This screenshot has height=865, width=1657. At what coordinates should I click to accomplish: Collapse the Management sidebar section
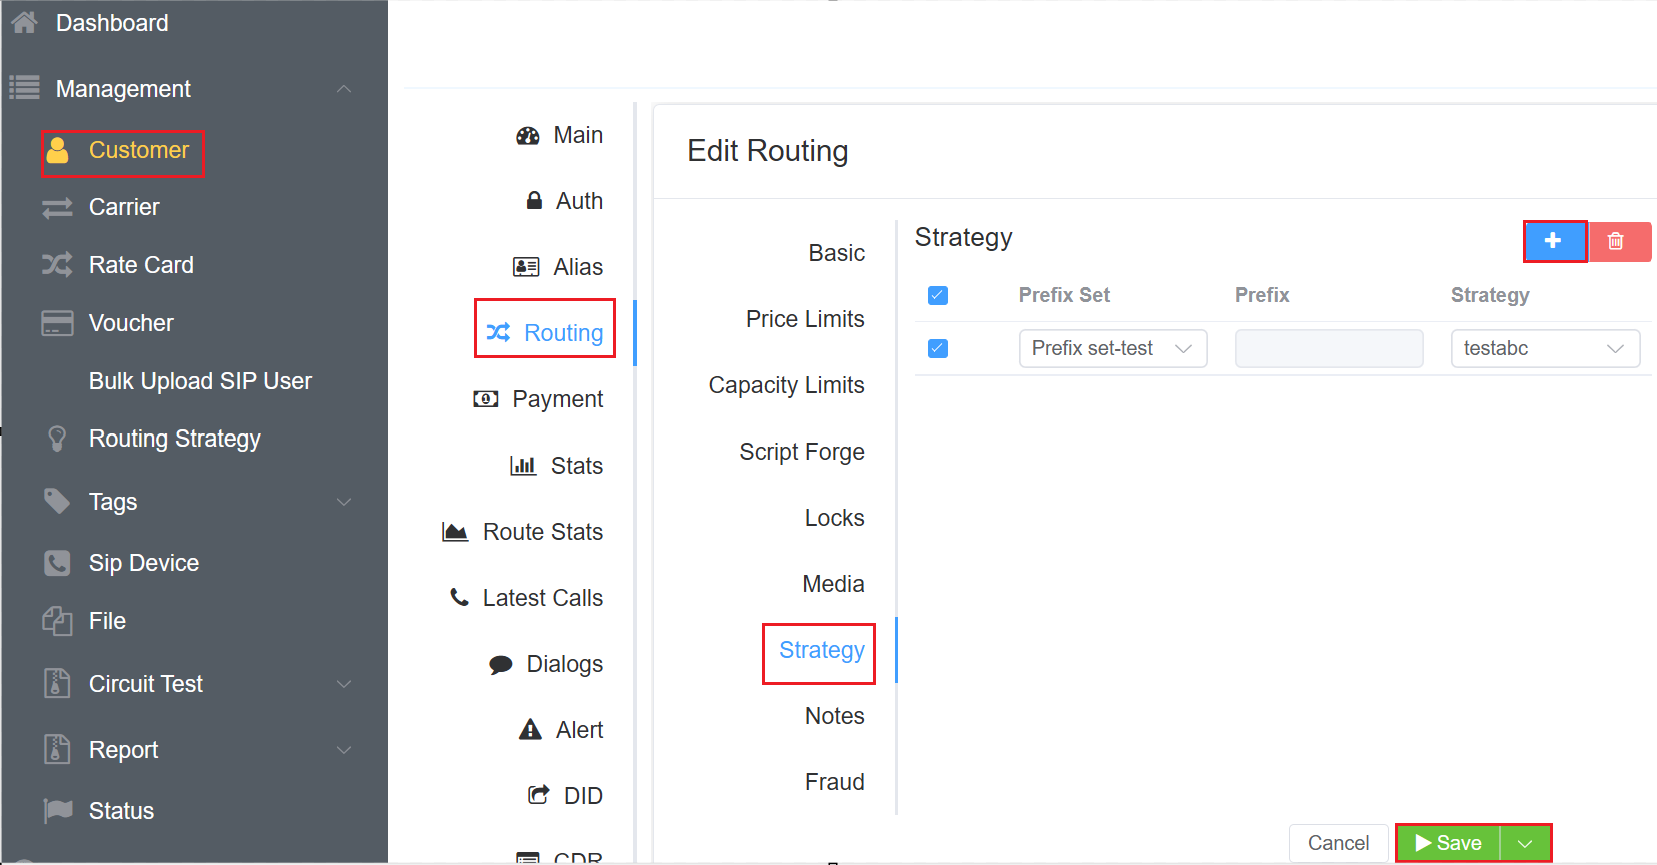(344, 89)
